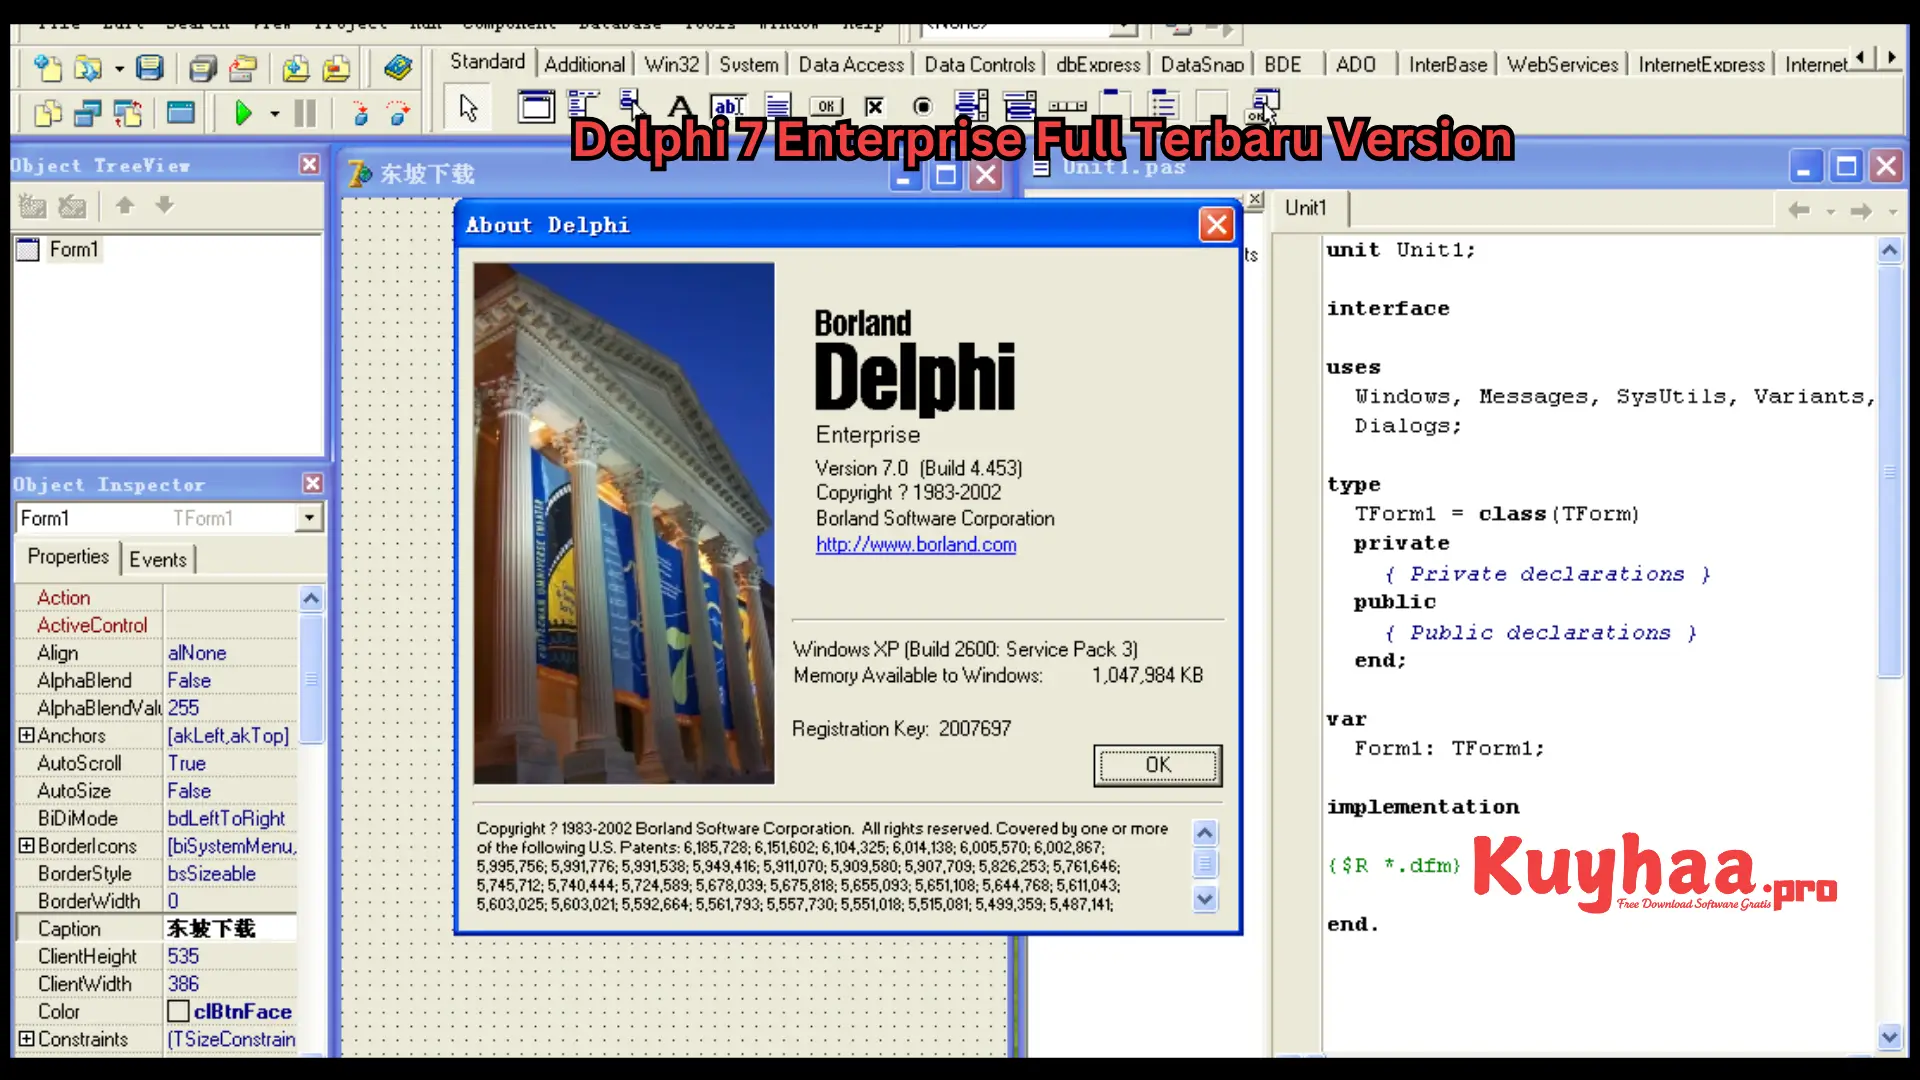Select the Label (A) component
This screenshot has width=1920, height=1080.
coord(680,106)
